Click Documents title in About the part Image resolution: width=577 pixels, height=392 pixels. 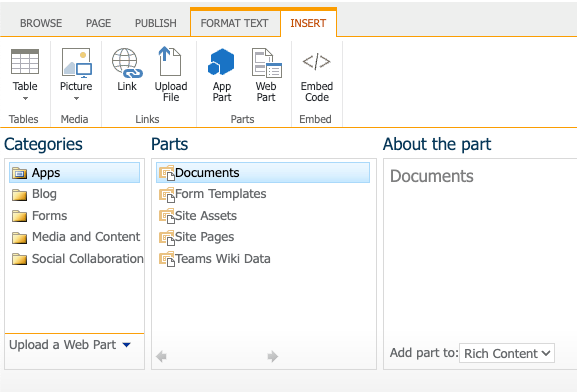pyautogui.click(x=432, y=176)
